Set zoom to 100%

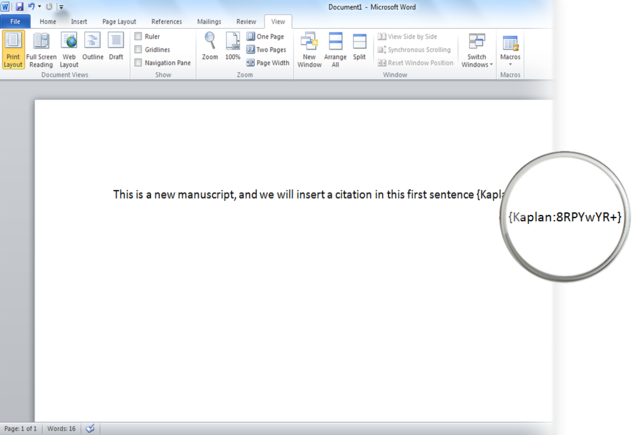(233, 46)
